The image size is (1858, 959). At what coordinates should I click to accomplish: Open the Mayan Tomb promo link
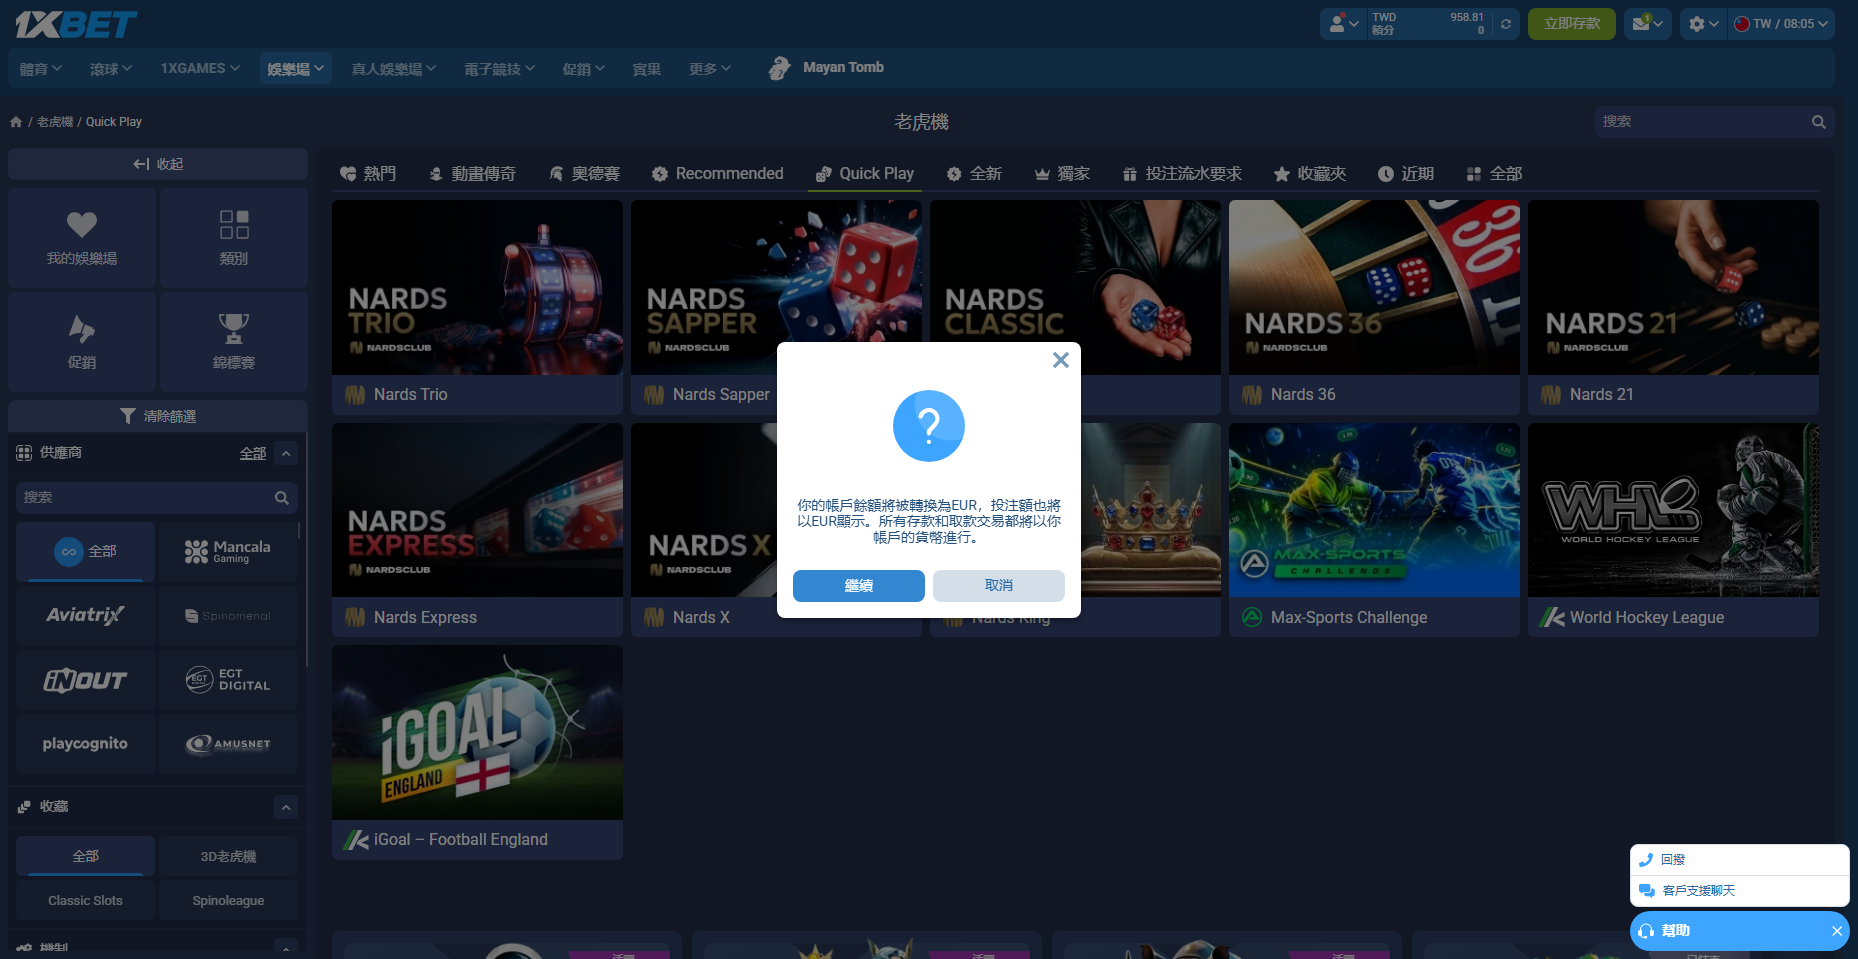pos(826,68)
